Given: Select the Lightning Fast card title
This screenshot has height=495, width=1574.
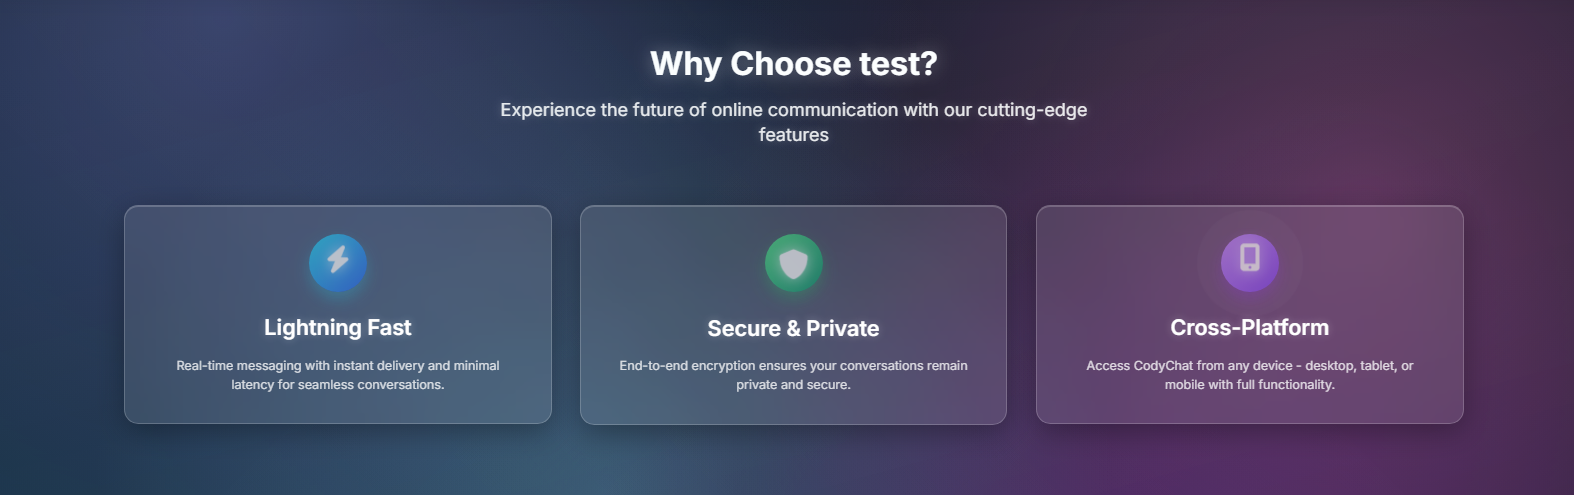Looking at the screenshot, I should (338, 327).
